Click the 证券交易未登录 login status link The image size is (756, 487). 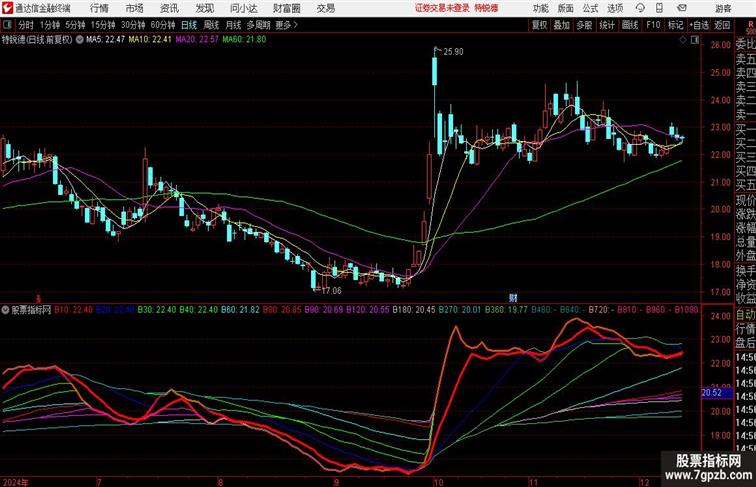(x=442, y=8)
